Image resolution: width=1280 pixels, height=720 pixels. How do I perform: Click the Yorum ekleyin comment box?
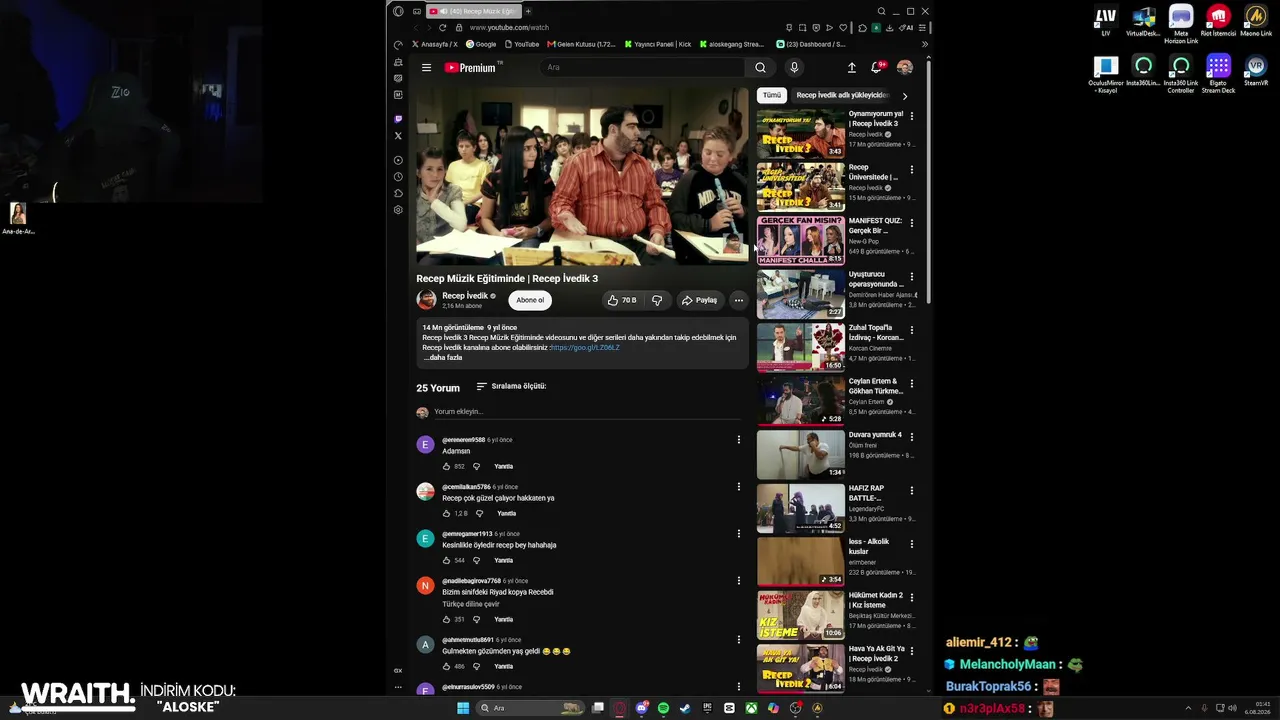(x=590, y=412)
